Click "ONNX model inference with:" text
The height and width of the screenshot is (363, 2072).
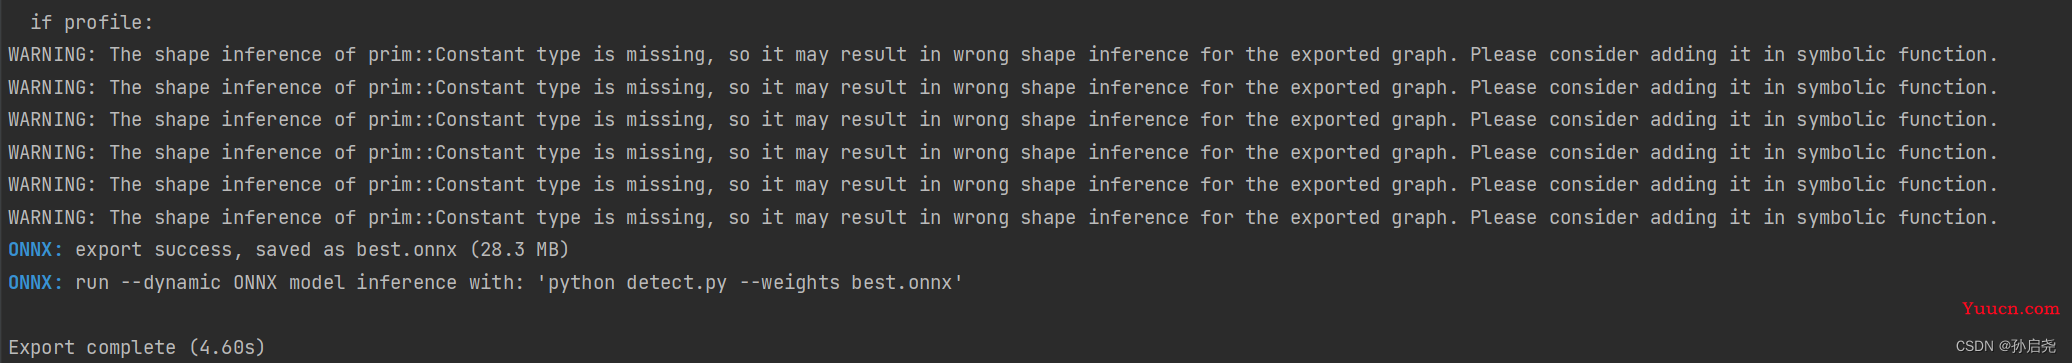click(379, 283)
